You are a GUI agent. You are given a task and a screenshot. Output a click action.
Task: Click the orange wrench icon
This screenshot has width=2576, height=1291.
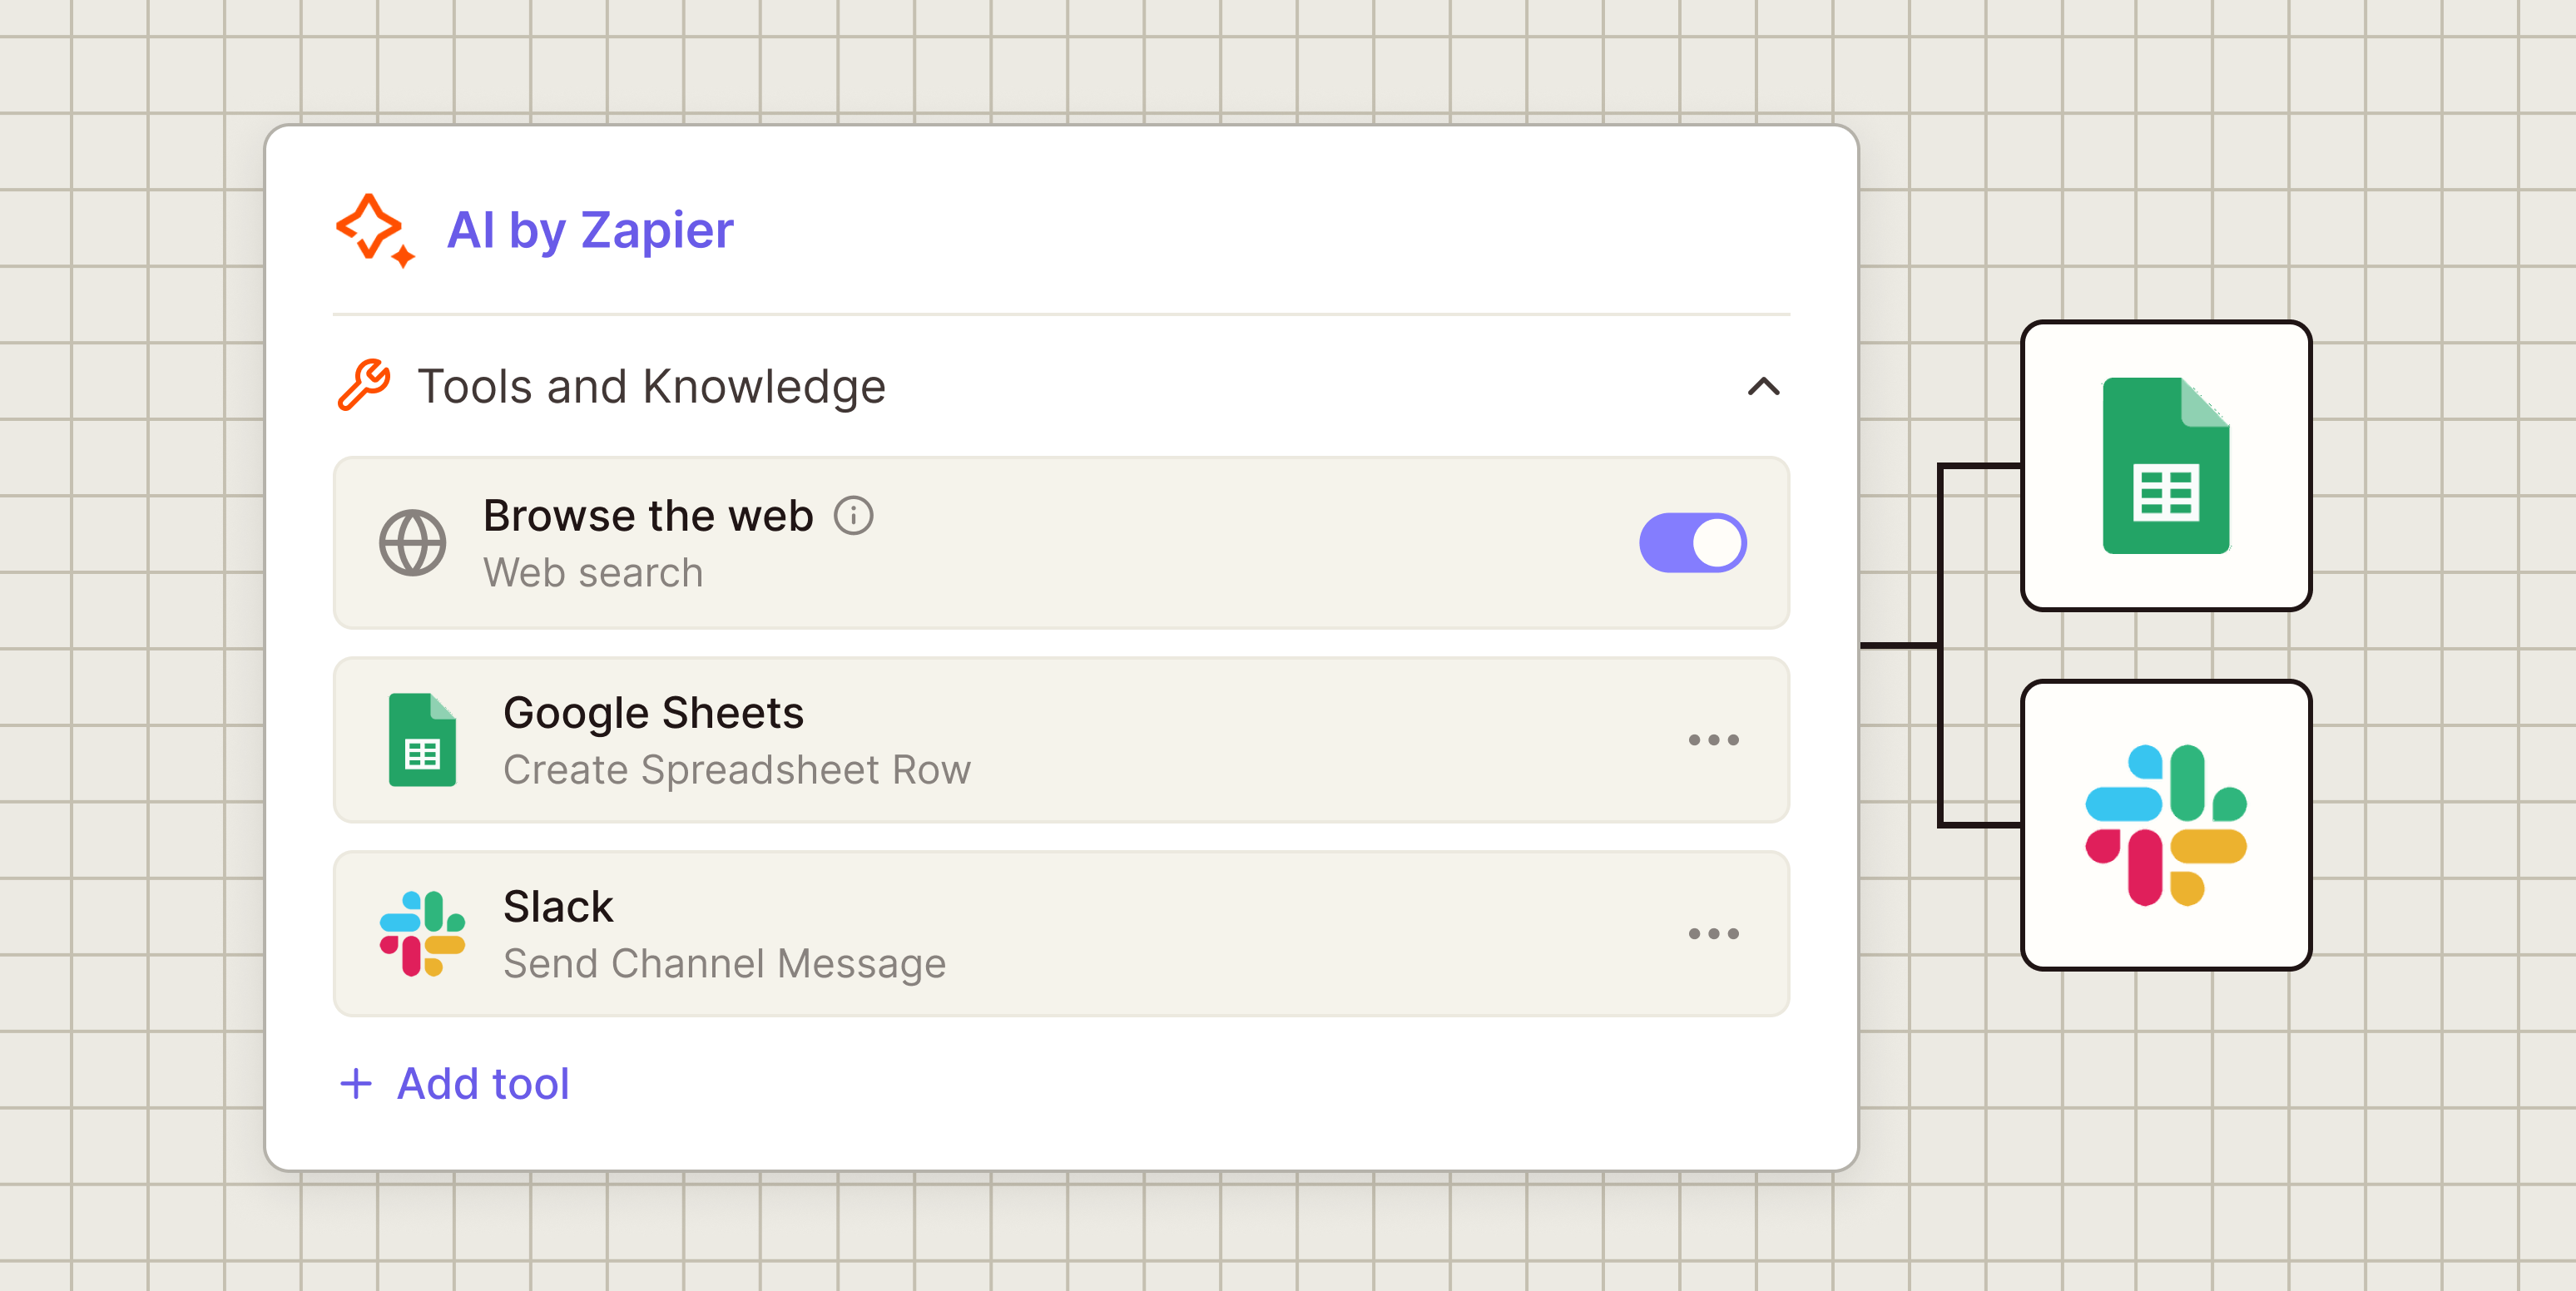363,385
